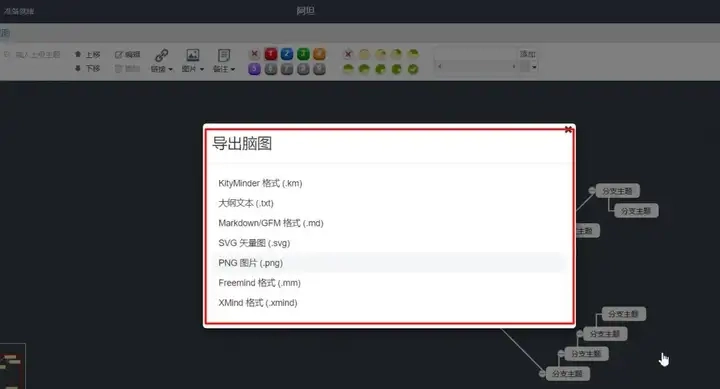Clear priority with the first X icon

click(x=254, y=54)
